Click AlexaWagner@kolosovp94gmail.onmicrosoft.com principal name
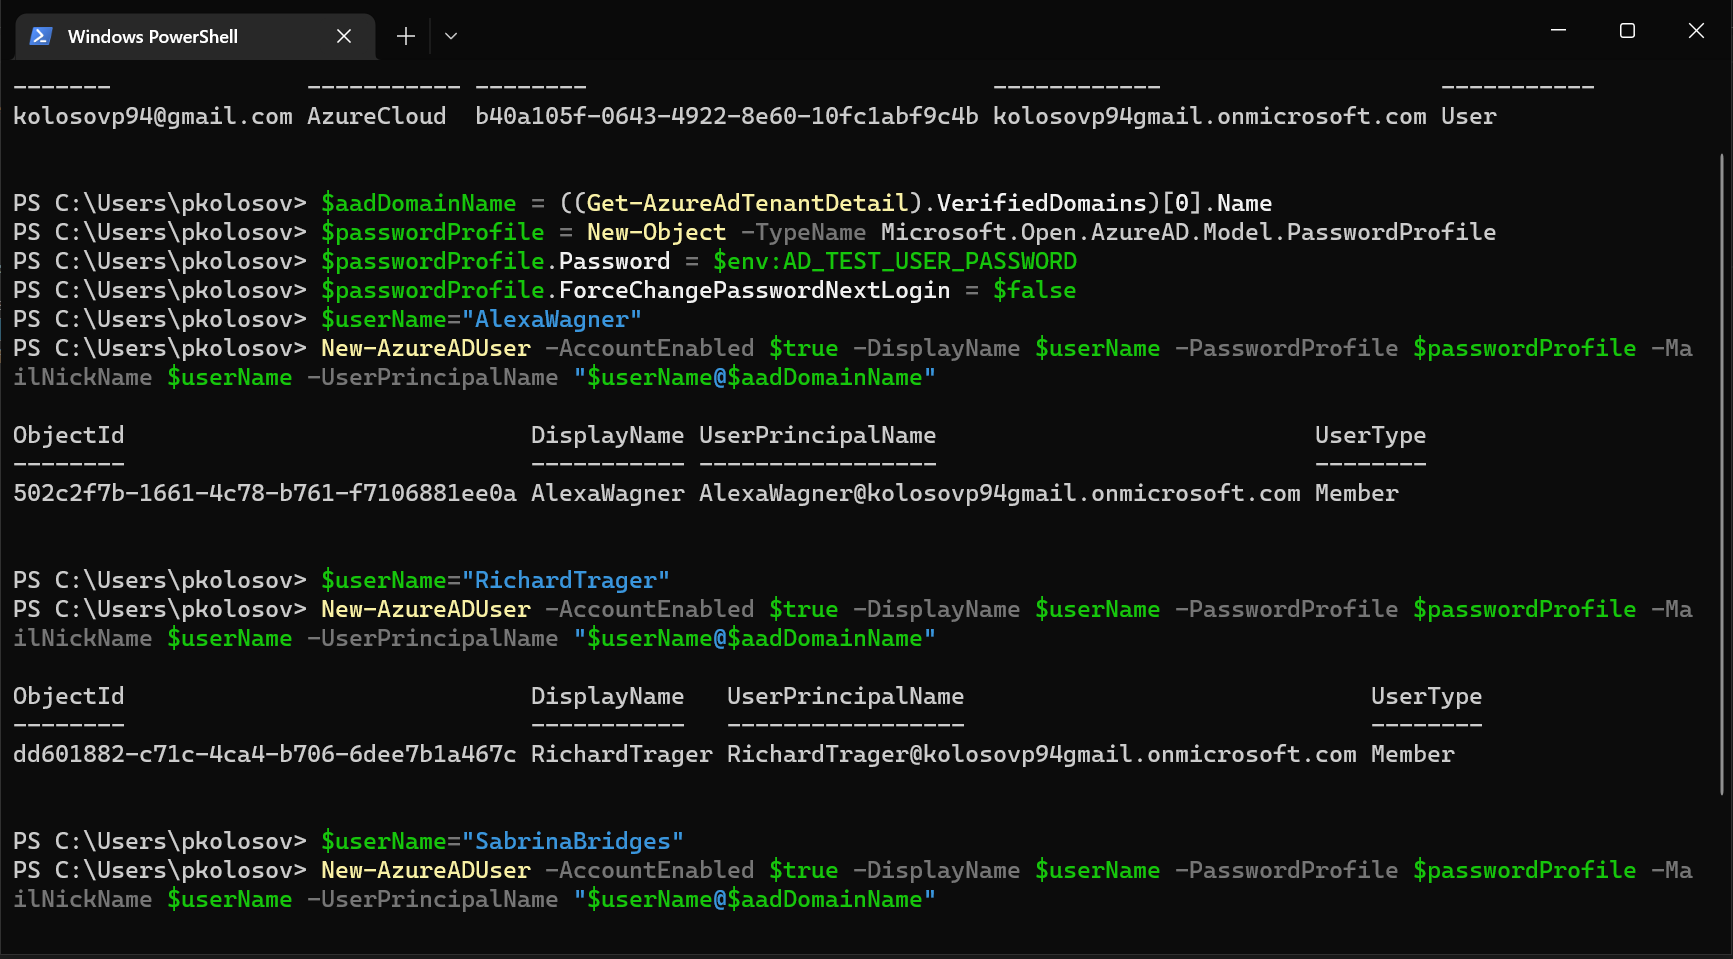1733x959 pixels. [1000, 493]
